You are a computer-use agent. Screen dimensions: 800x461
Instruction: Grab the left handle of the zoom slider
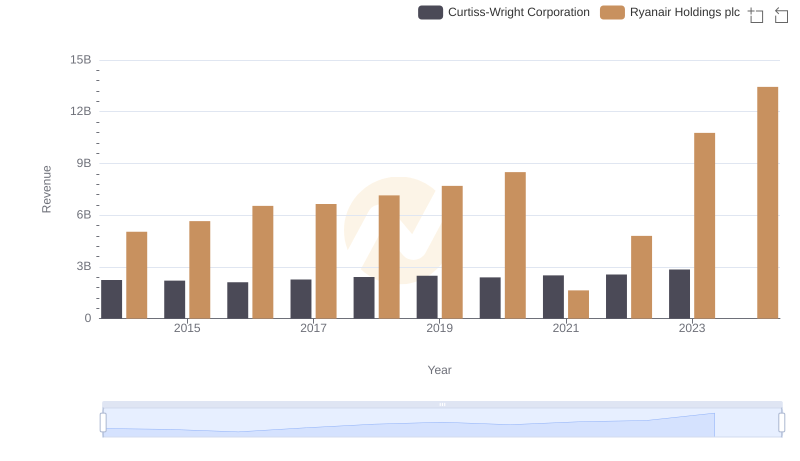coord(103,422)
